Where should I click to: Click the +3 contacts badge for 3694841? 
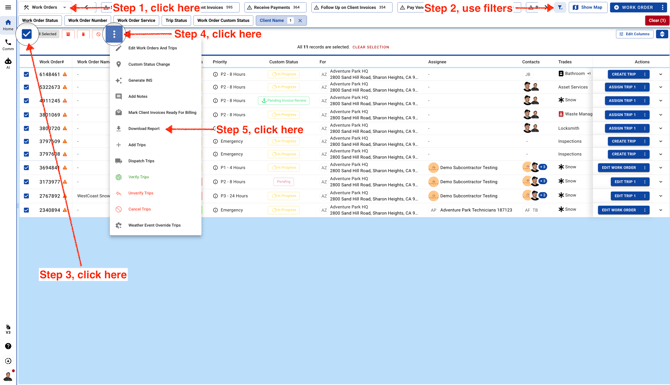[x=543, y=167]
